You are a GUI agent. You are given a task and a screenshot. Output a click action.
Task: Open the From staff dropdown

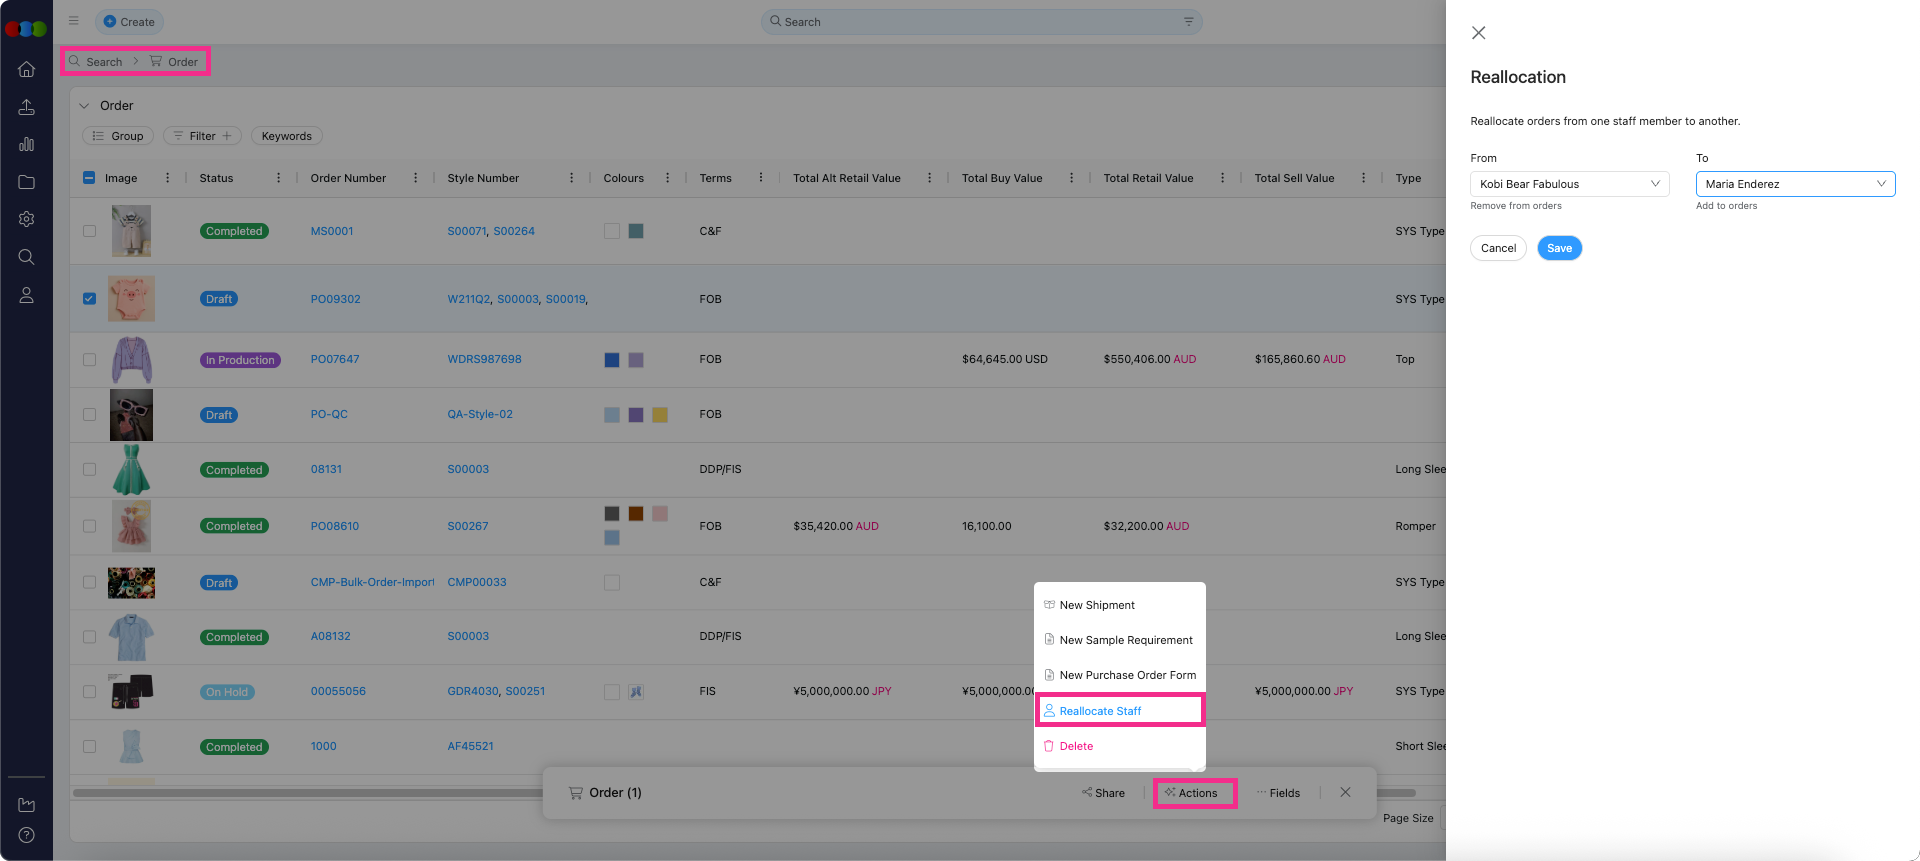click(x=1568, y=184)
